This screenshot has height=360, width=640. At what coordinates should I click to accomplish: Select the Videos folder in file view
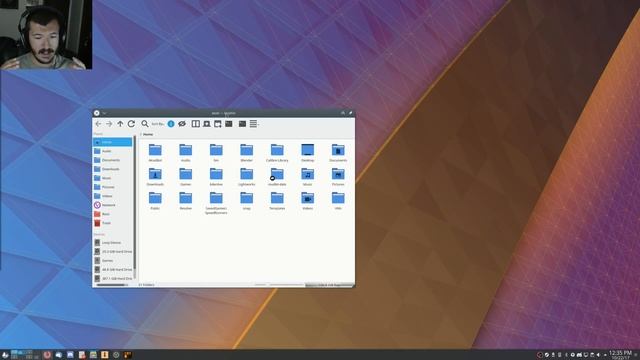308,201
